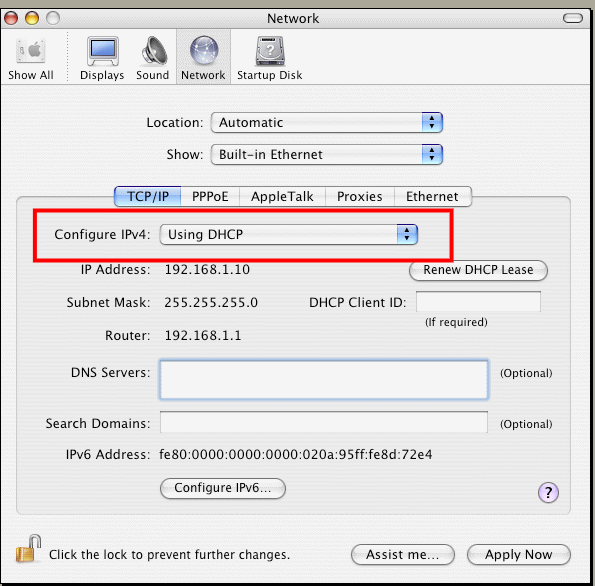The image size is (595, 586).
Task: Expand the Location dropdown
Action: 327,123
